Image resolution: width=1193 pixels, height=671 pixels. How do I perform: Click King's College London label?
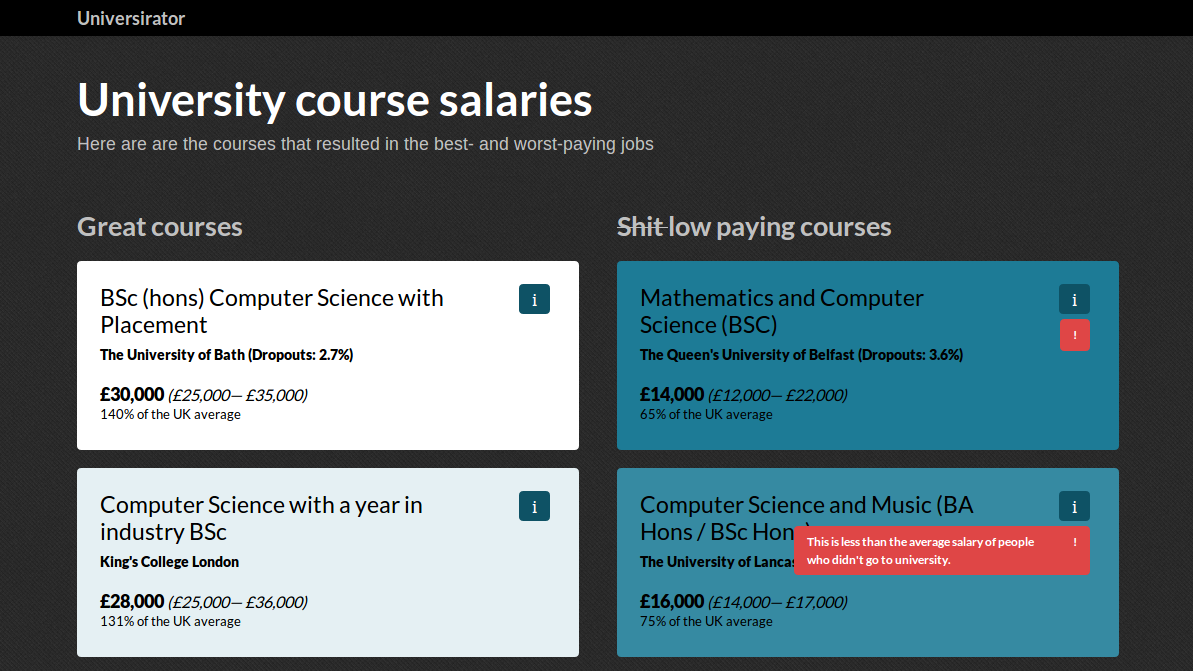pyautogui.click(x=170, y=561)
